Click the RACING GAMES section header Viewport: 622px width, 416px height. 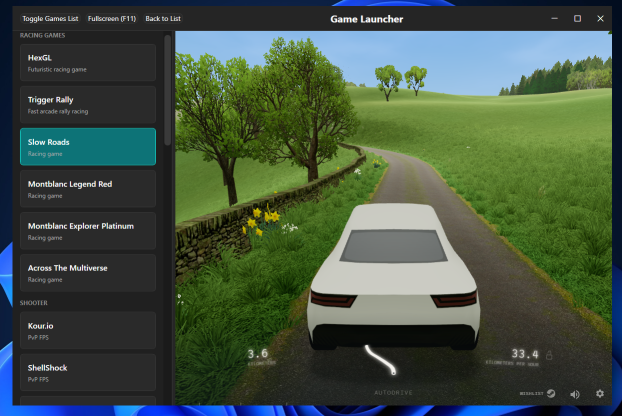(42, 35)
